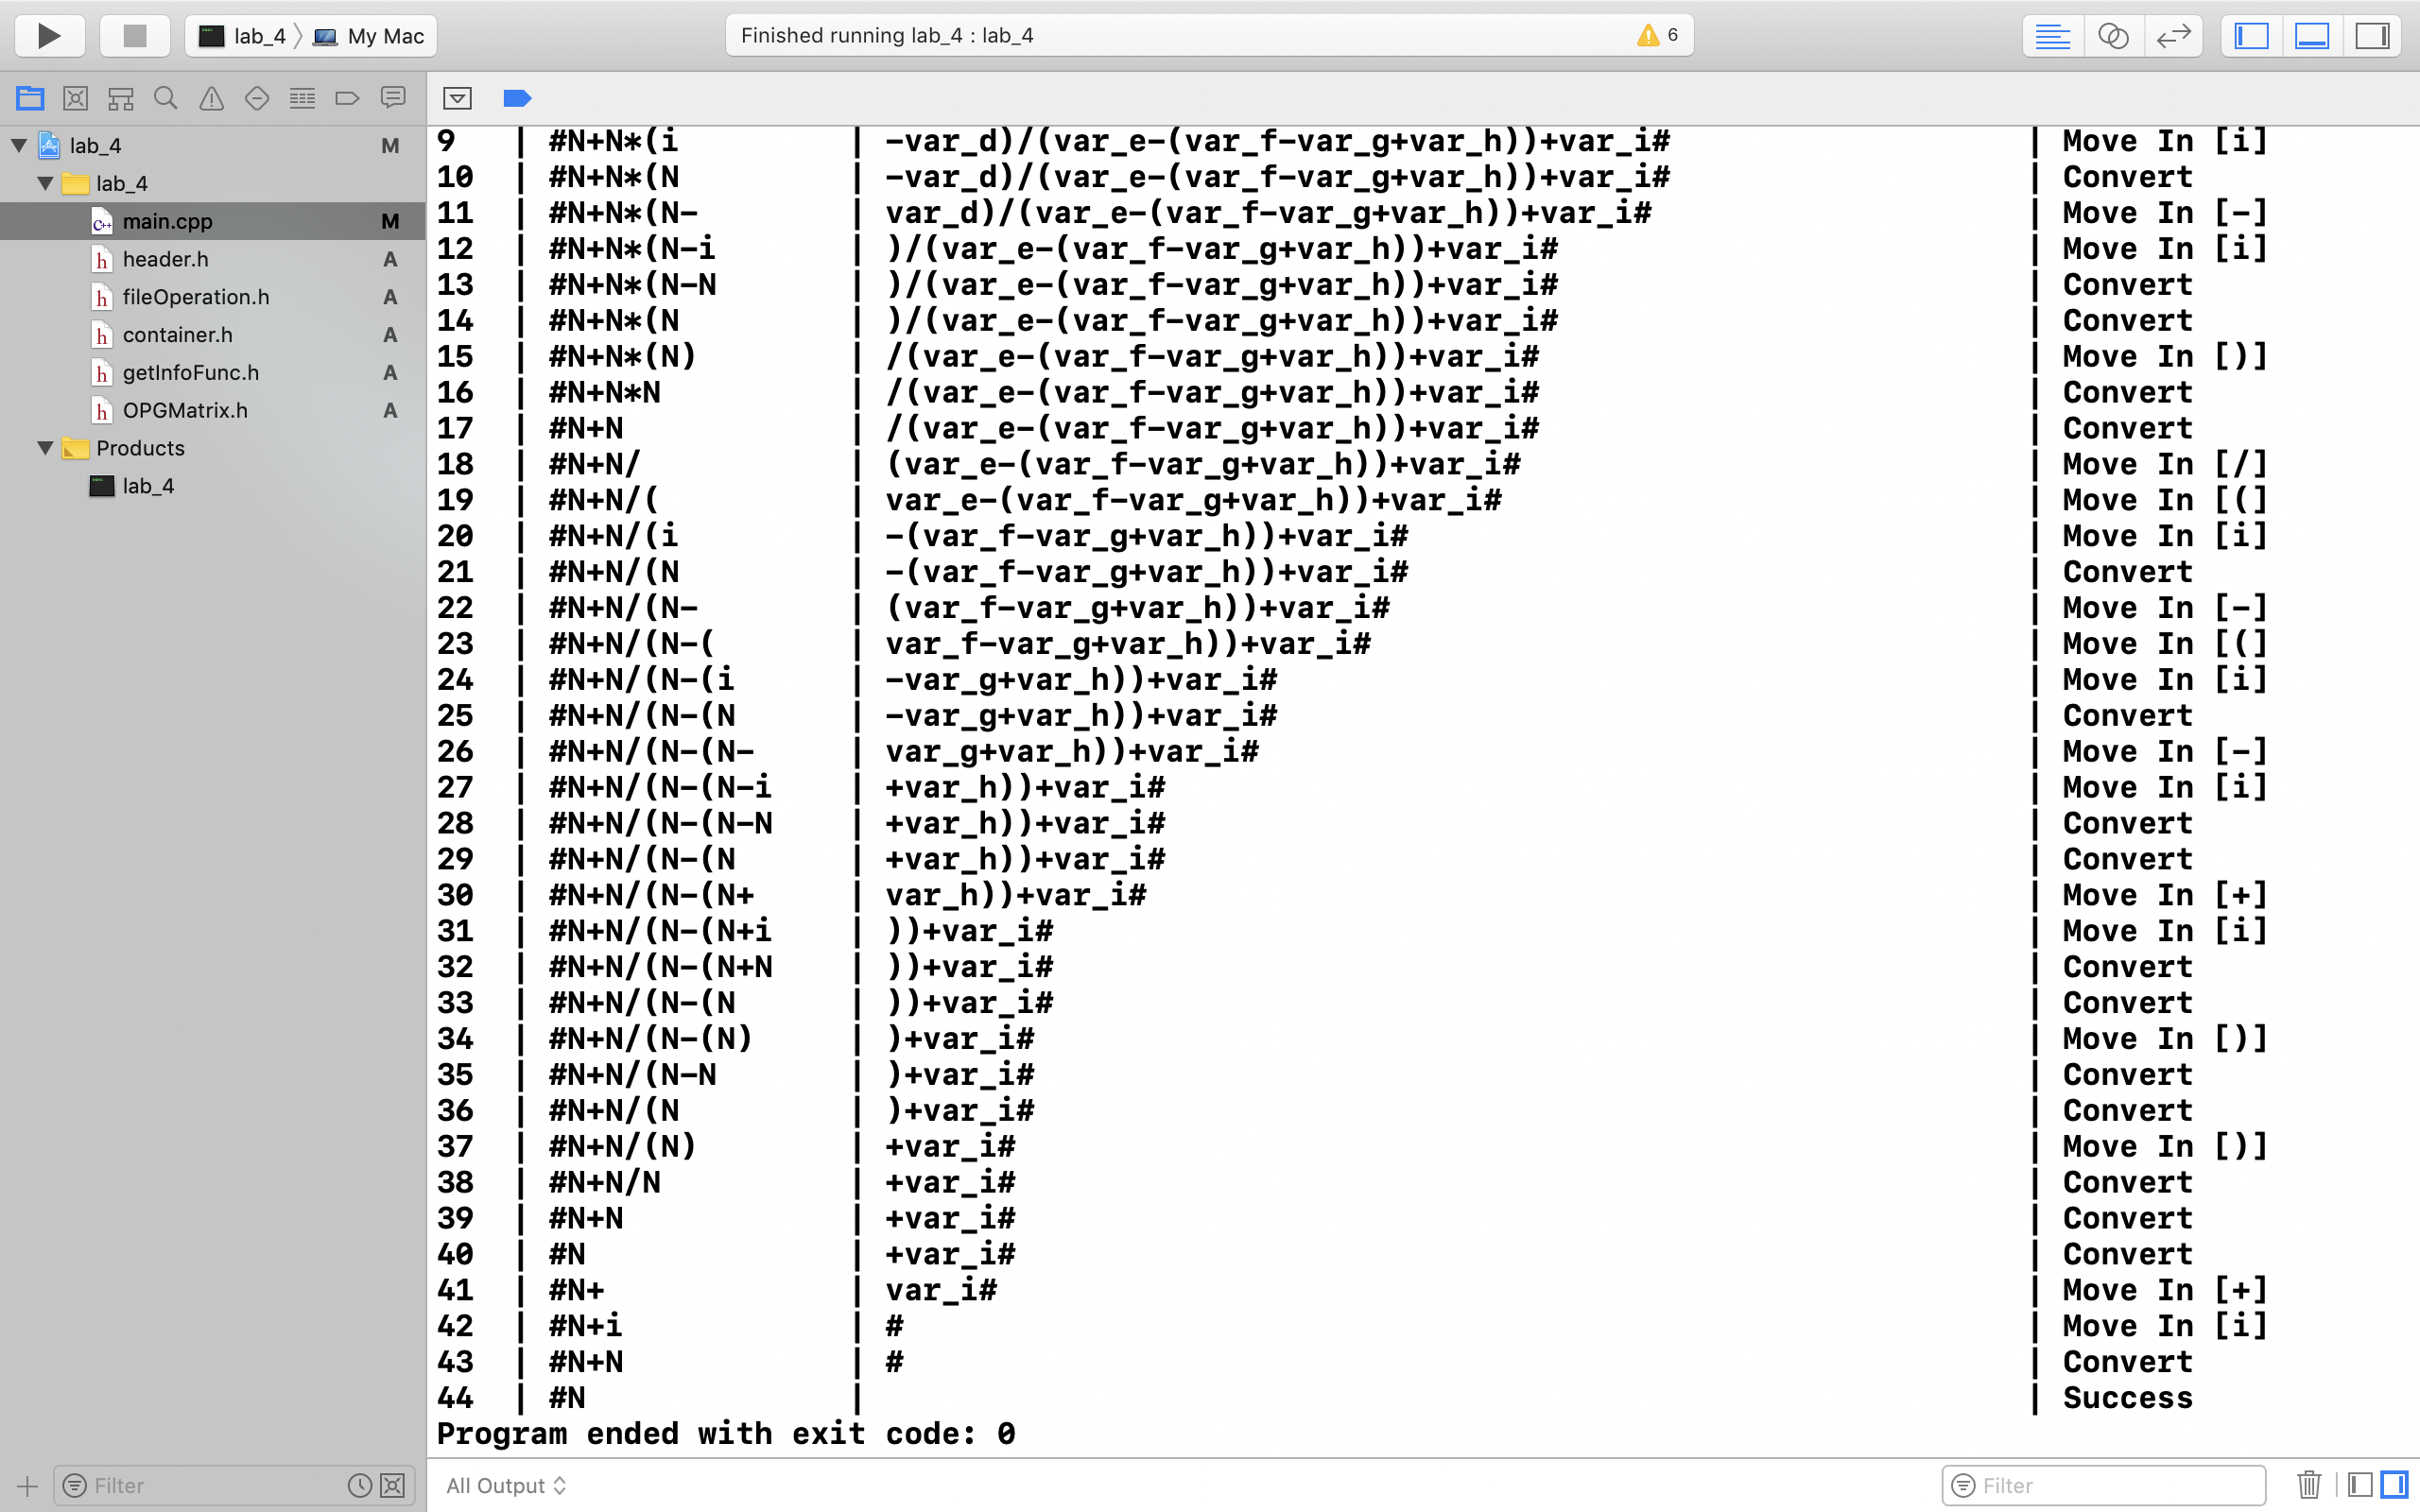
Task: Click 'Program ended with exit code: 0'
Action: coord(726,1433)
